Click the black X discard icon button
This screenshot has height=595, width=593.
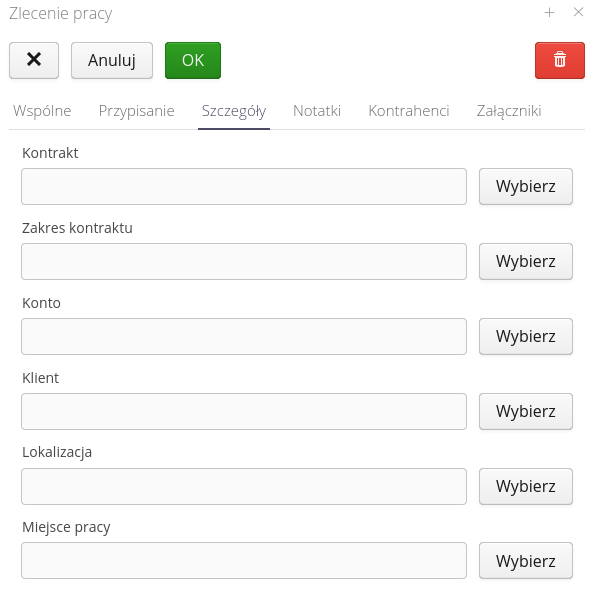coord(34,60)
